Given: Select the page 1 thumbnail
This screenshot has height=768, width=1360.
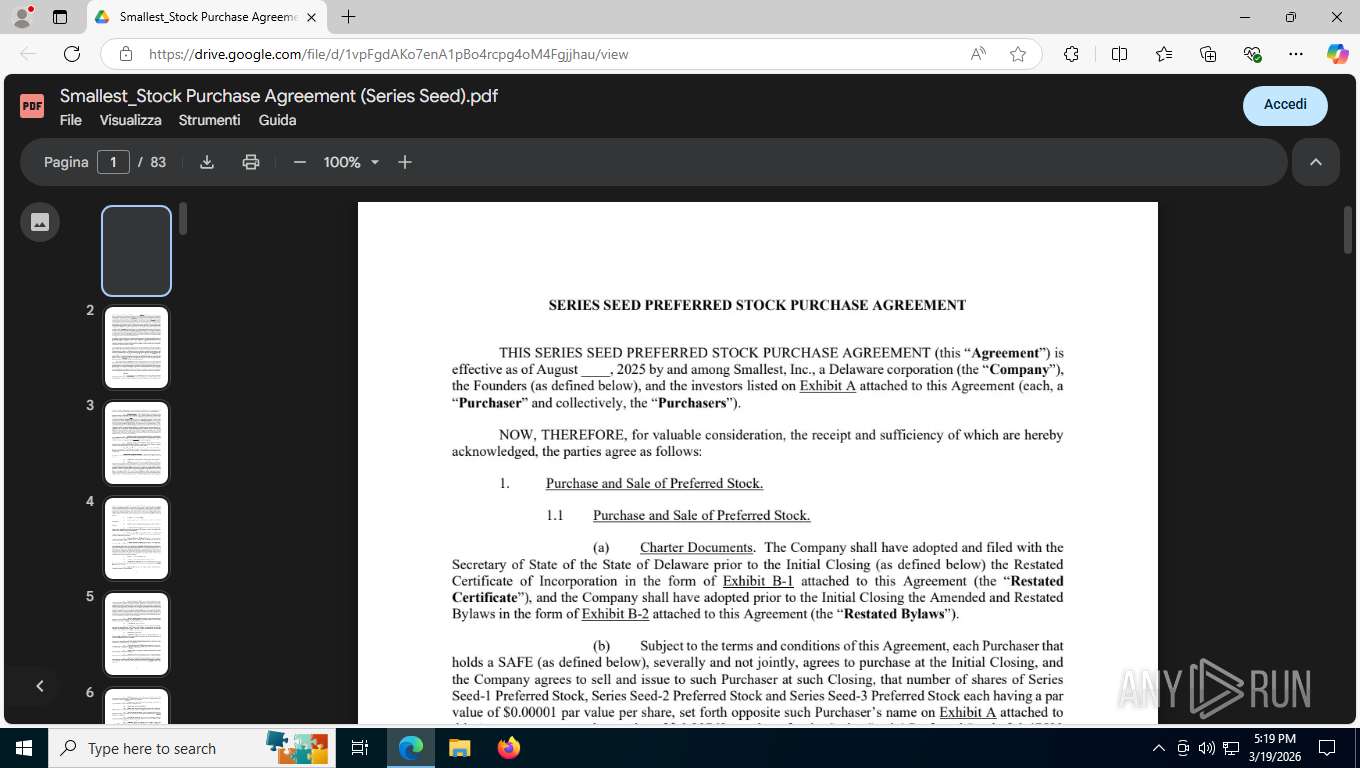Looking at the screenshot, I should pos(137,251).
